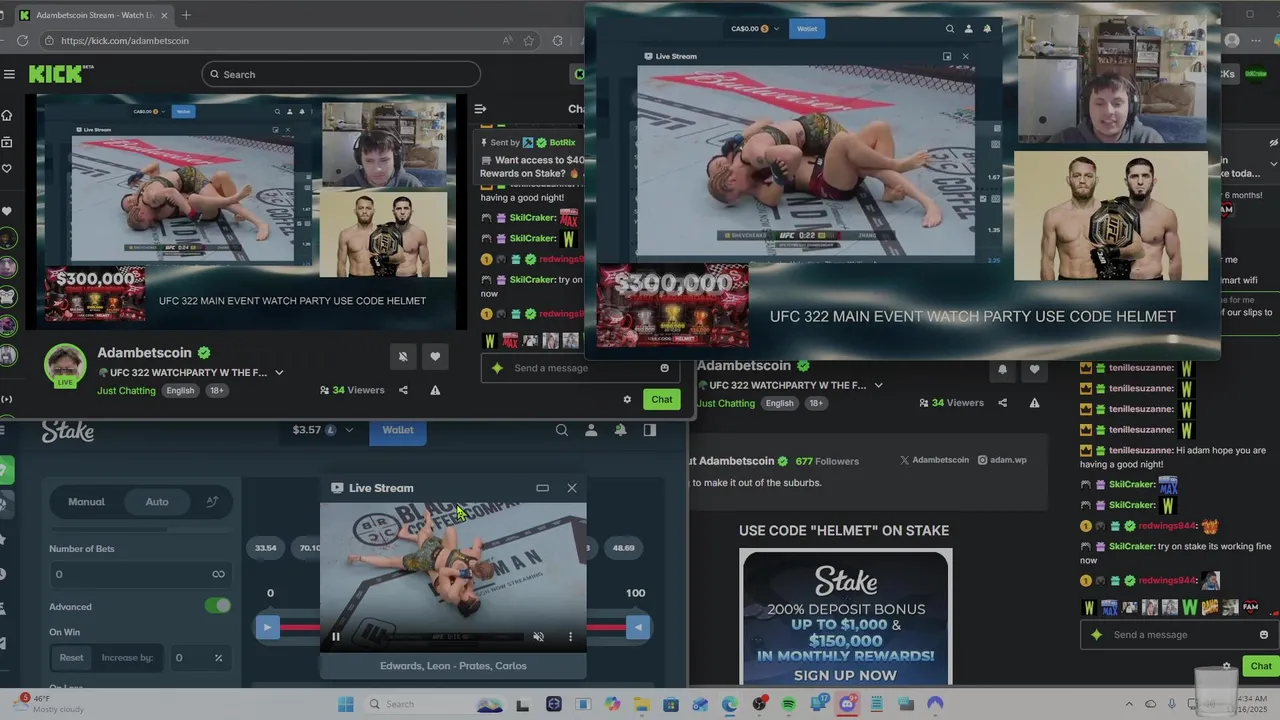Open File Explorer from the taskbar

(x=641, y=704)
